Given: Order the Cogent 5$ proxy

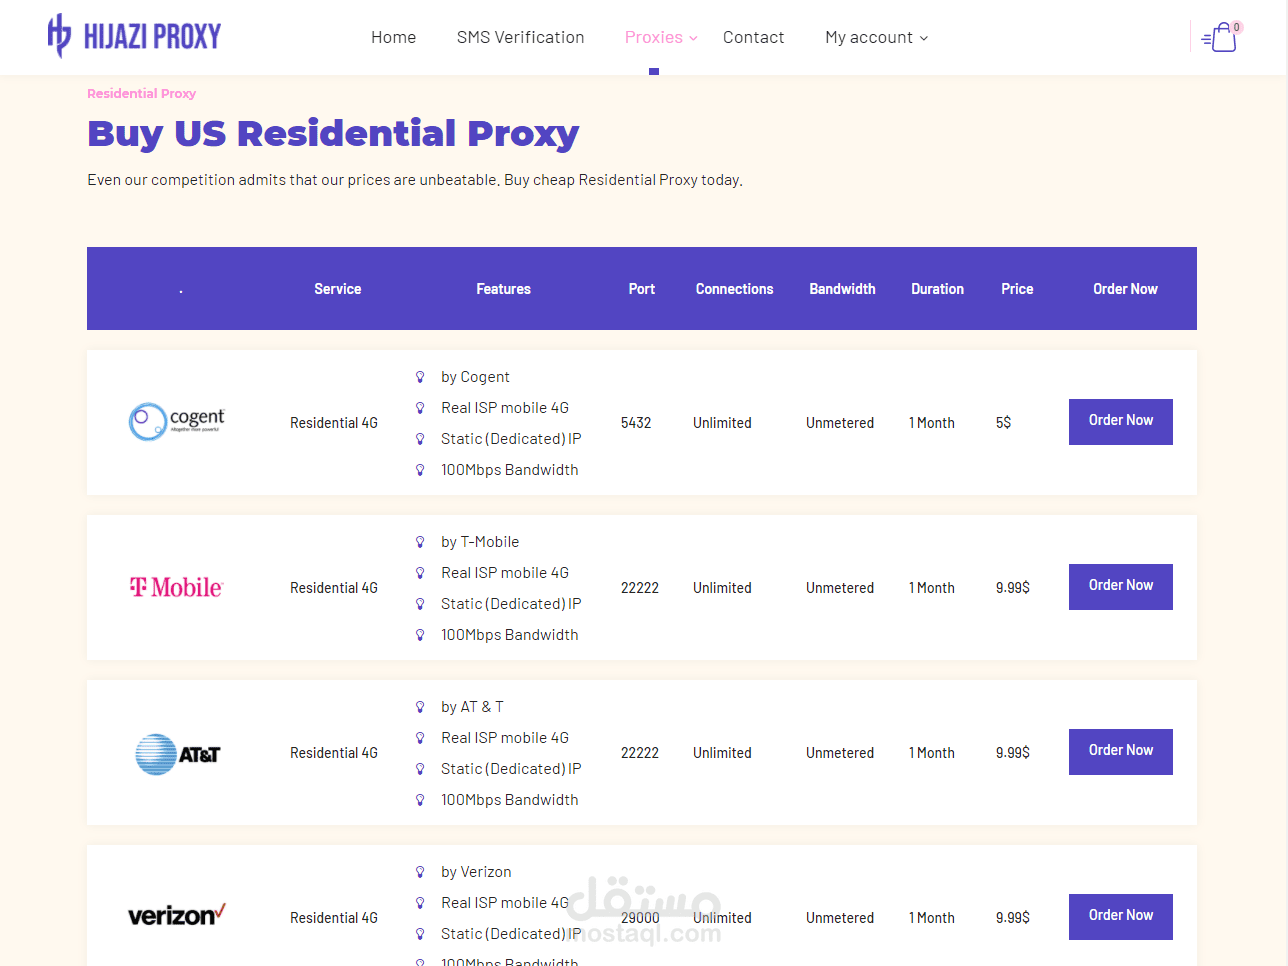Looking at the screenshot, I should tap(1121, 422).
